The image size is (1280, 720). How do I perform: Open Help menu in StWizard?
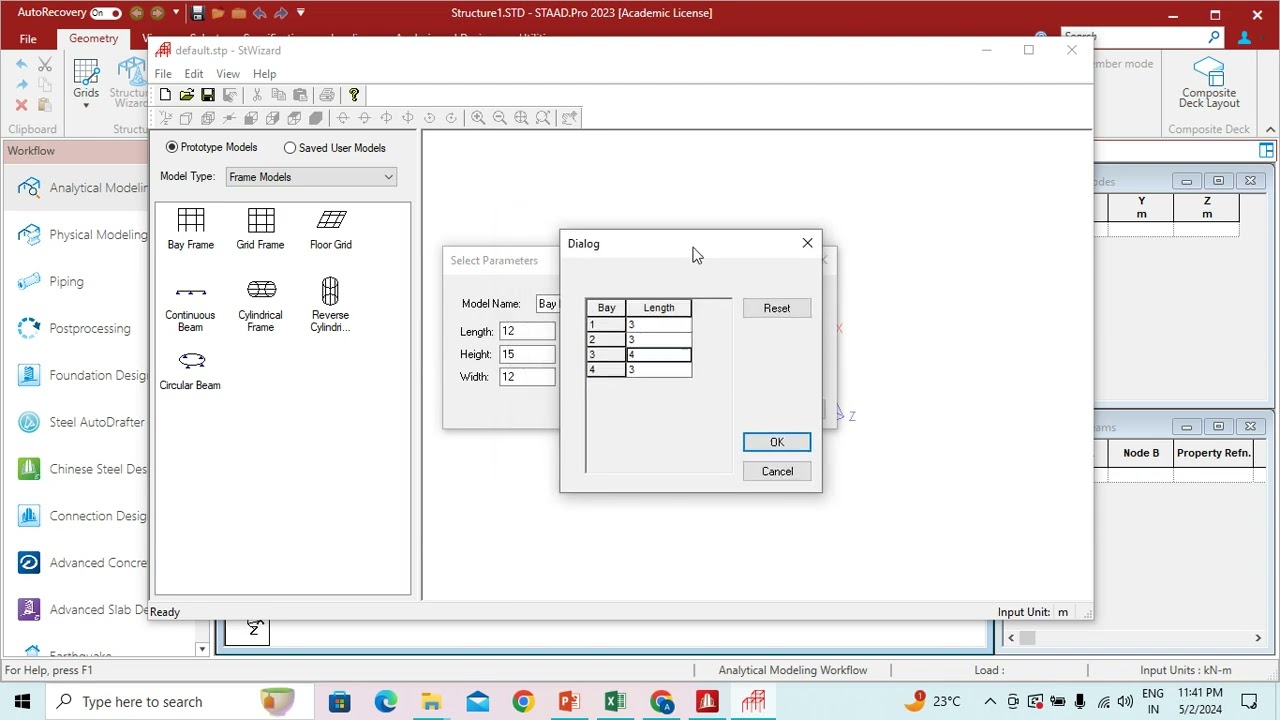(265, 74)
